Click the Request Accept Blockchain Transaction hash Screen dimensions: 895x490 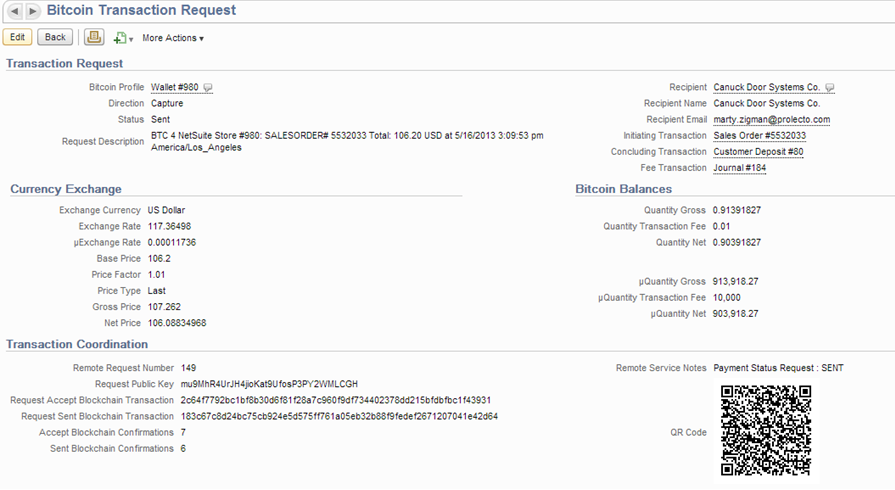(336, 400)
